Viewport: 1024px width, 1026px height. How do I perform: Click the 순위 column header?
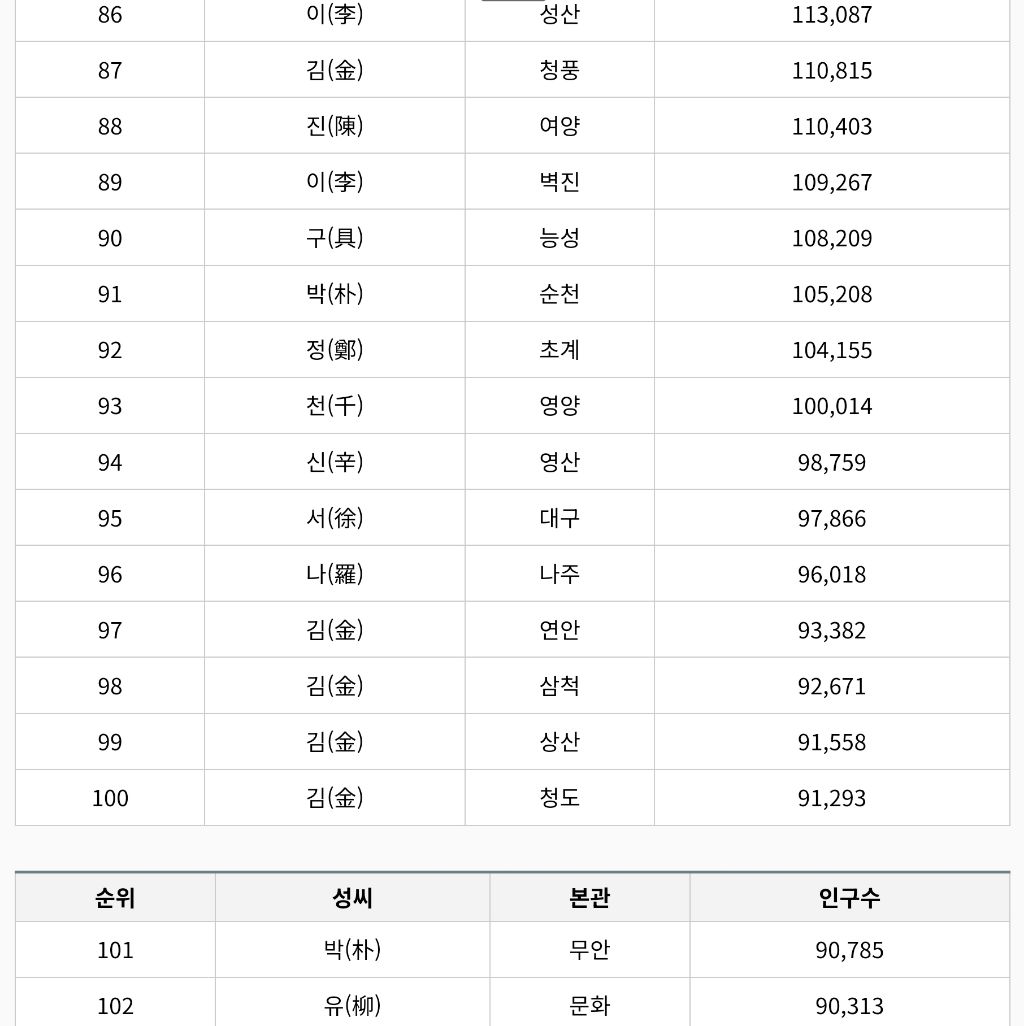(115, 898)
